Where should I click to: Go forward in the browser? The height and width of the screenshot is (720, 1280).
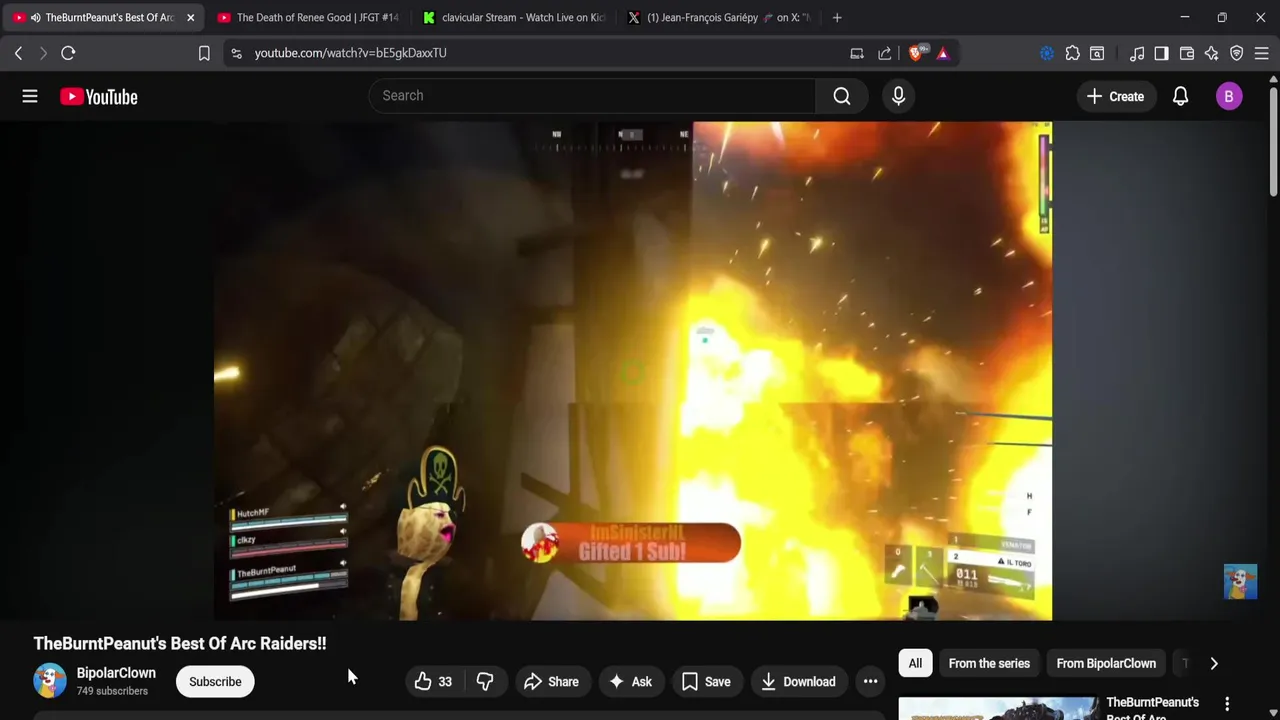point(43,53)
